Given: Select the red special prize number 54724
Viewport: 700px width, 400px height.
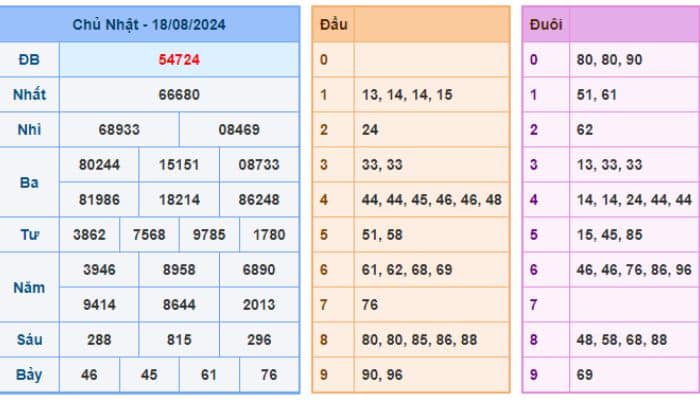Looking at the screenshot, I should (x=179, y=60).
